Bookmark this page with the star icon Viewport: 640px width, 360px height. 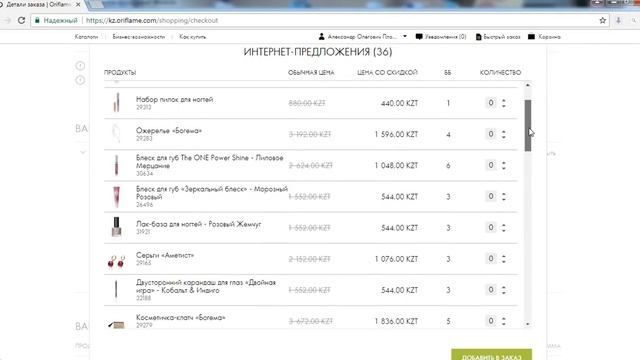point(602,20)
